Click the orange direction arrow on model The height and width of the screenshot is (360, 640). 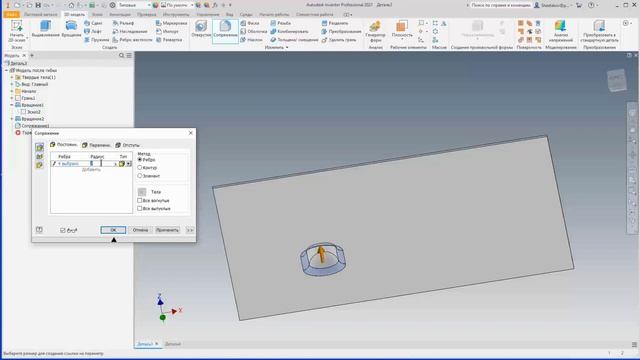(x=322, y=253)
